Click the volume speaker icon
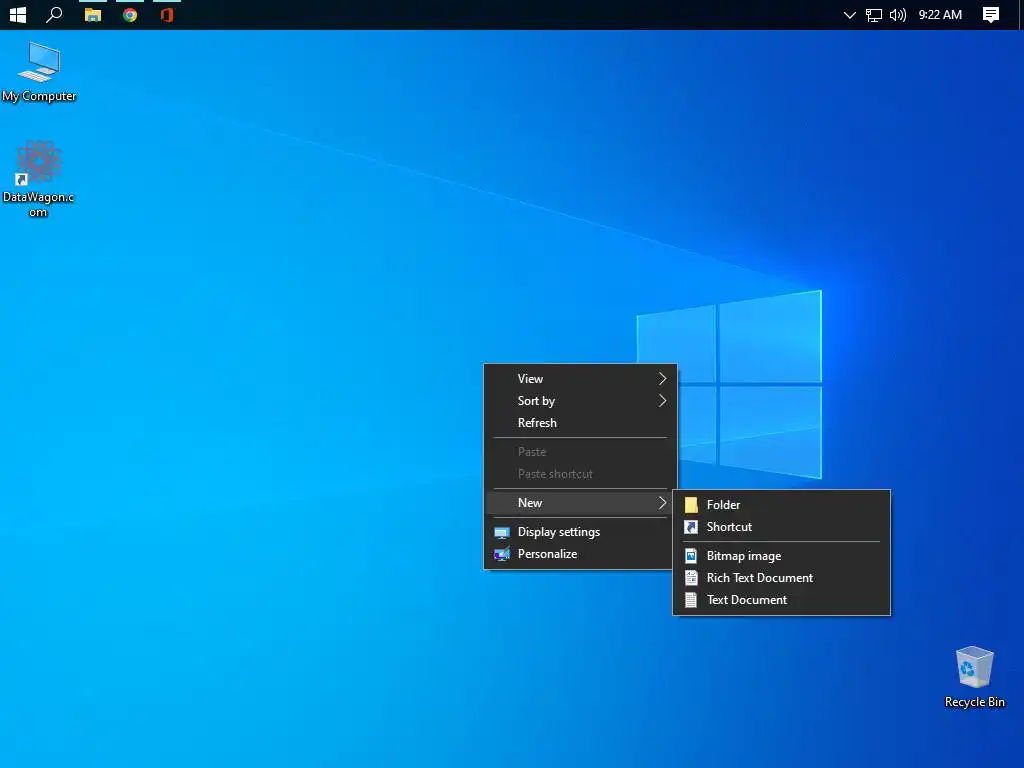The image size is (1024, 768). (898, 15)
